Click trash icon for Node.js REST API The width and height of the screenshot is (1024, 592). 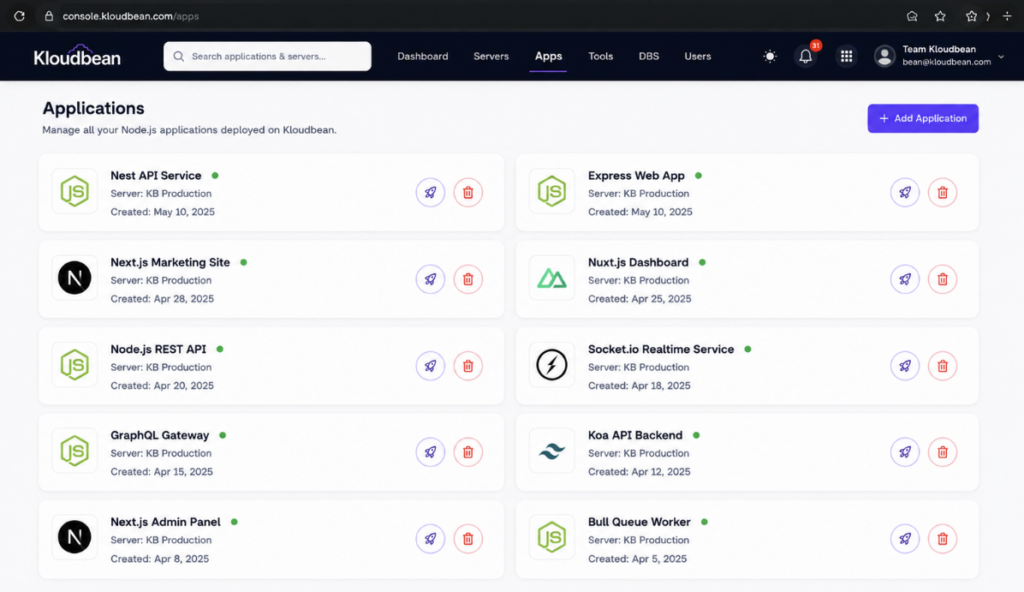click(x=468, y=366)
